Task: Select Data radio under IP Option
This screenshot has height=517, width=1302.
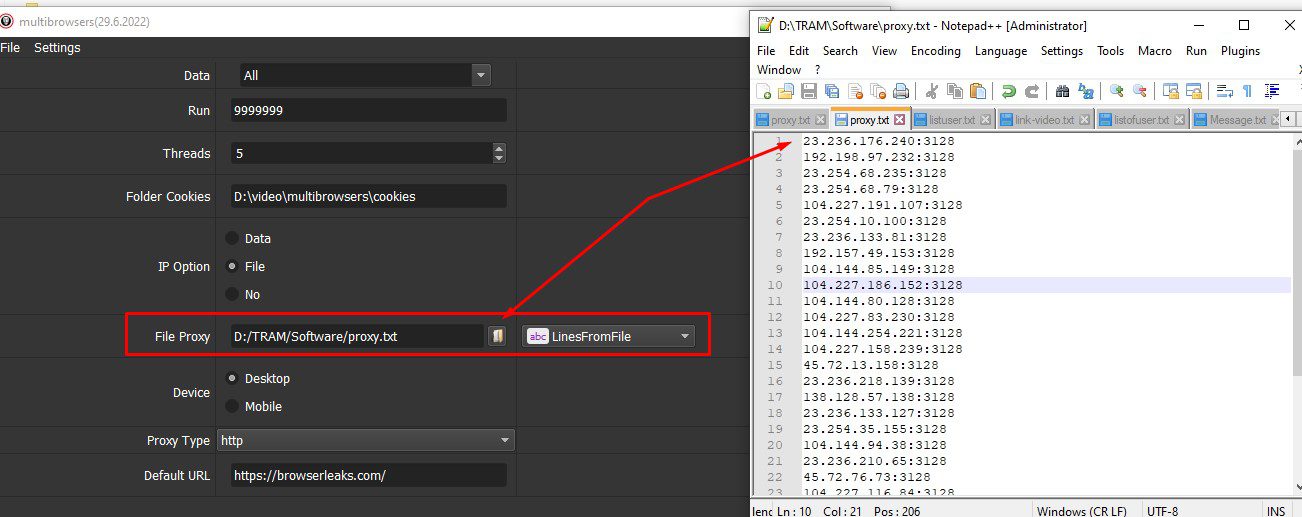Action: [x=232, y=239]
